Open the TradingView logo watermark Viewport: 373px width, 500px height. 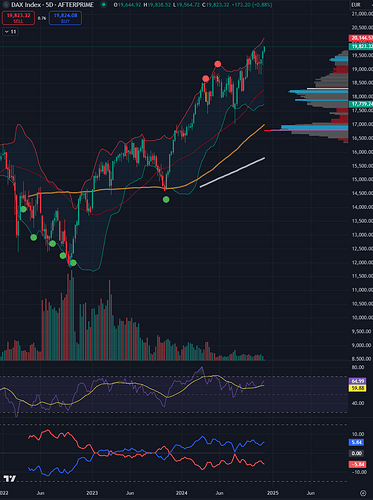click(10, 479)
